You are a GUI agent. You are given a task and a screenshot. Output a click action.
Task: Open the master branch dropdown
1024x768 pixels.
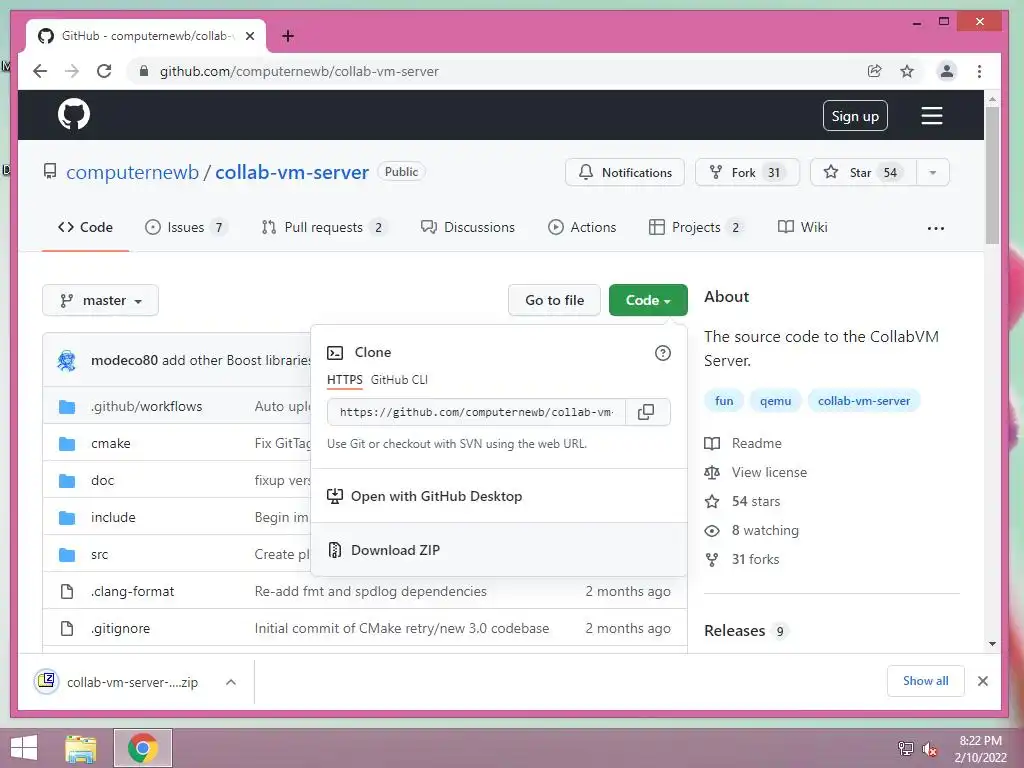(x=101, y=300)
